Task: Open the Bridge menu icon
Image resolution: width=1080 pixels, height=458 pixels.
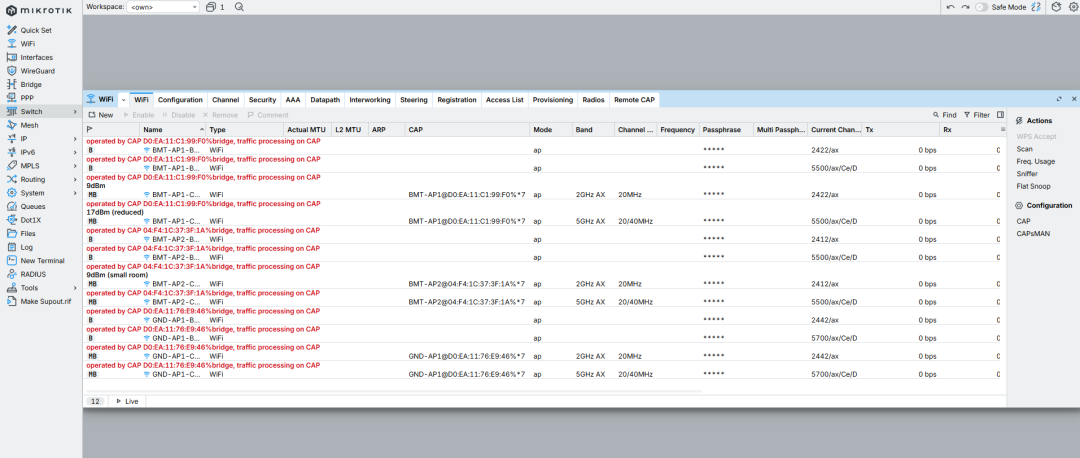Action: (x=11, y=84)
